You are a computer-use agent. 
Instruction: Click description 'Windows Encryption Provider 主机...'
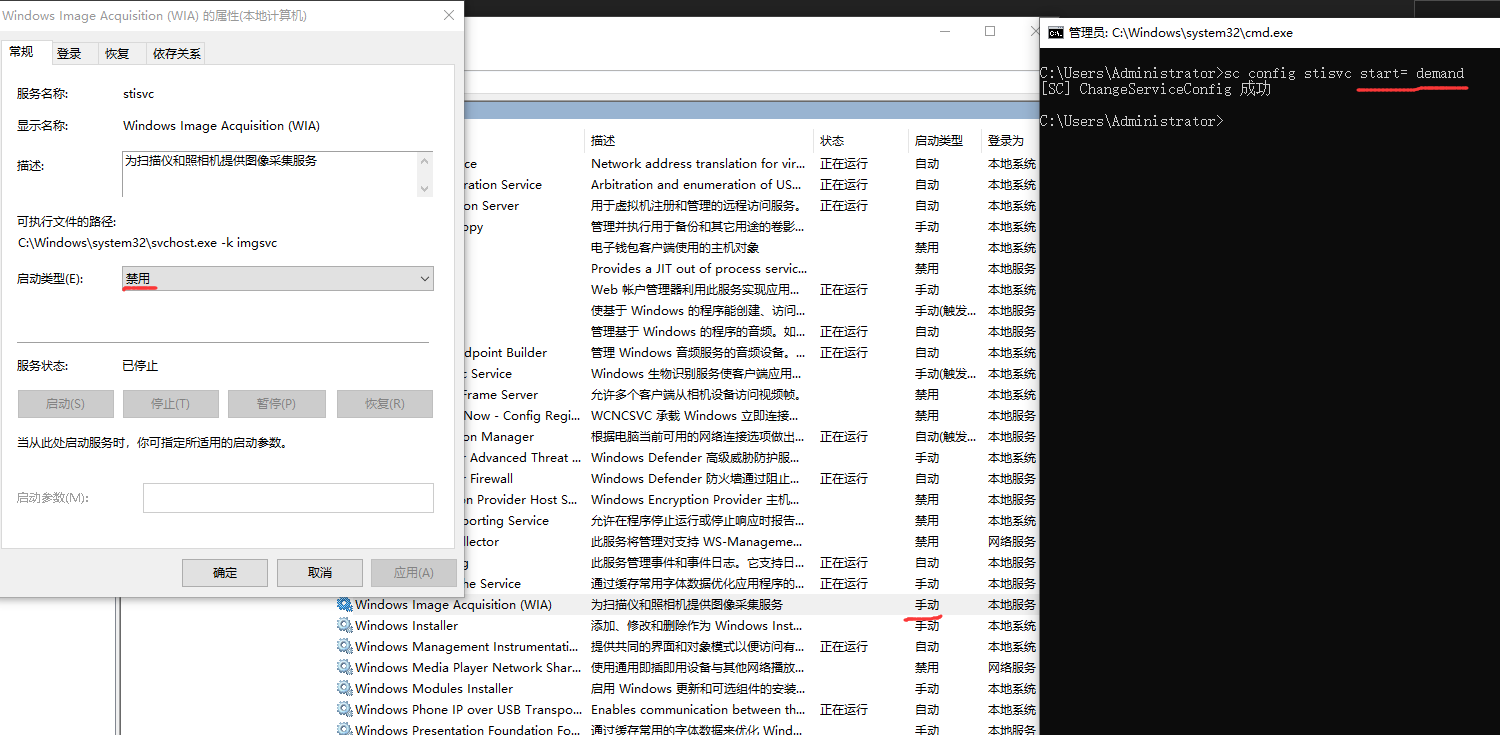click(x=696, y=500)
